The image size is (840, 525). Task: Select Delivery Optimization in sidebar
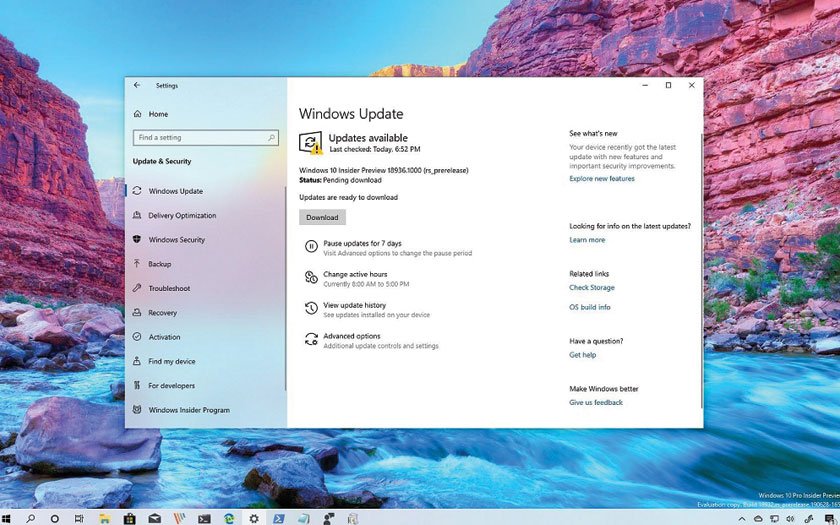[182, 216]
